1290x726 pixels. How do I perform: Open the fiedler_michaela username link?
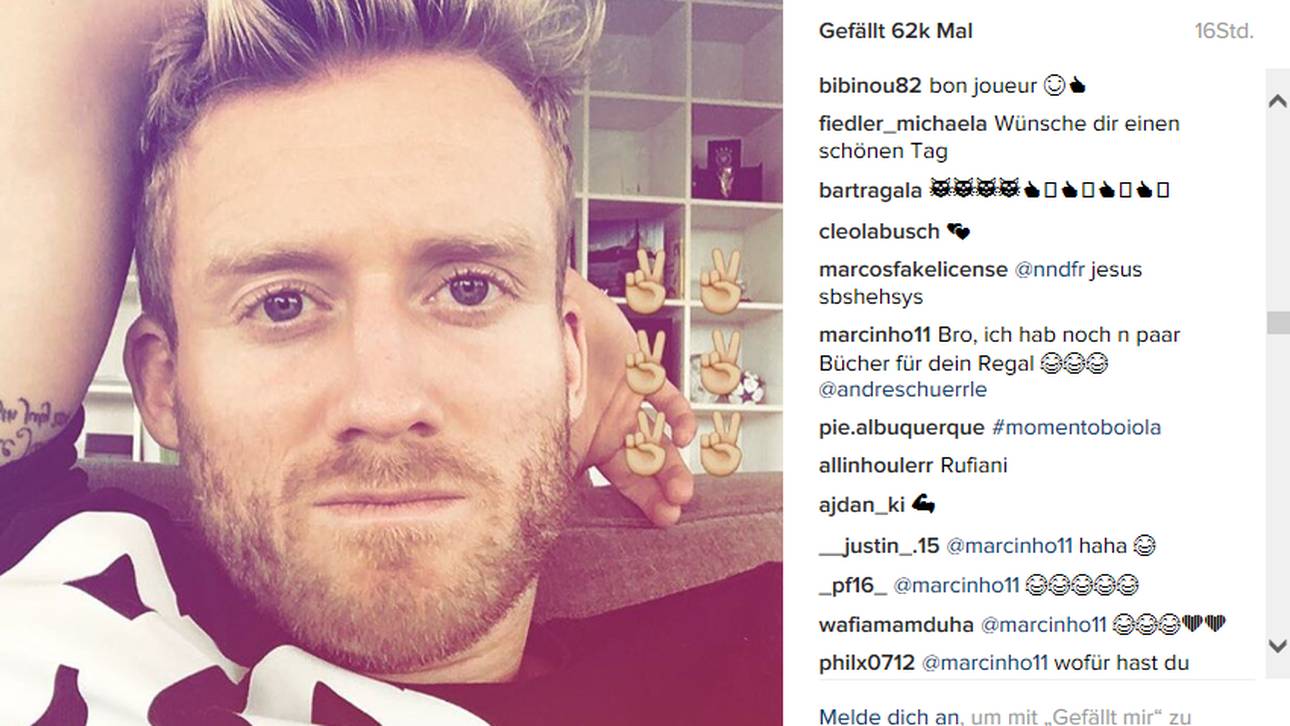(903, 124)
